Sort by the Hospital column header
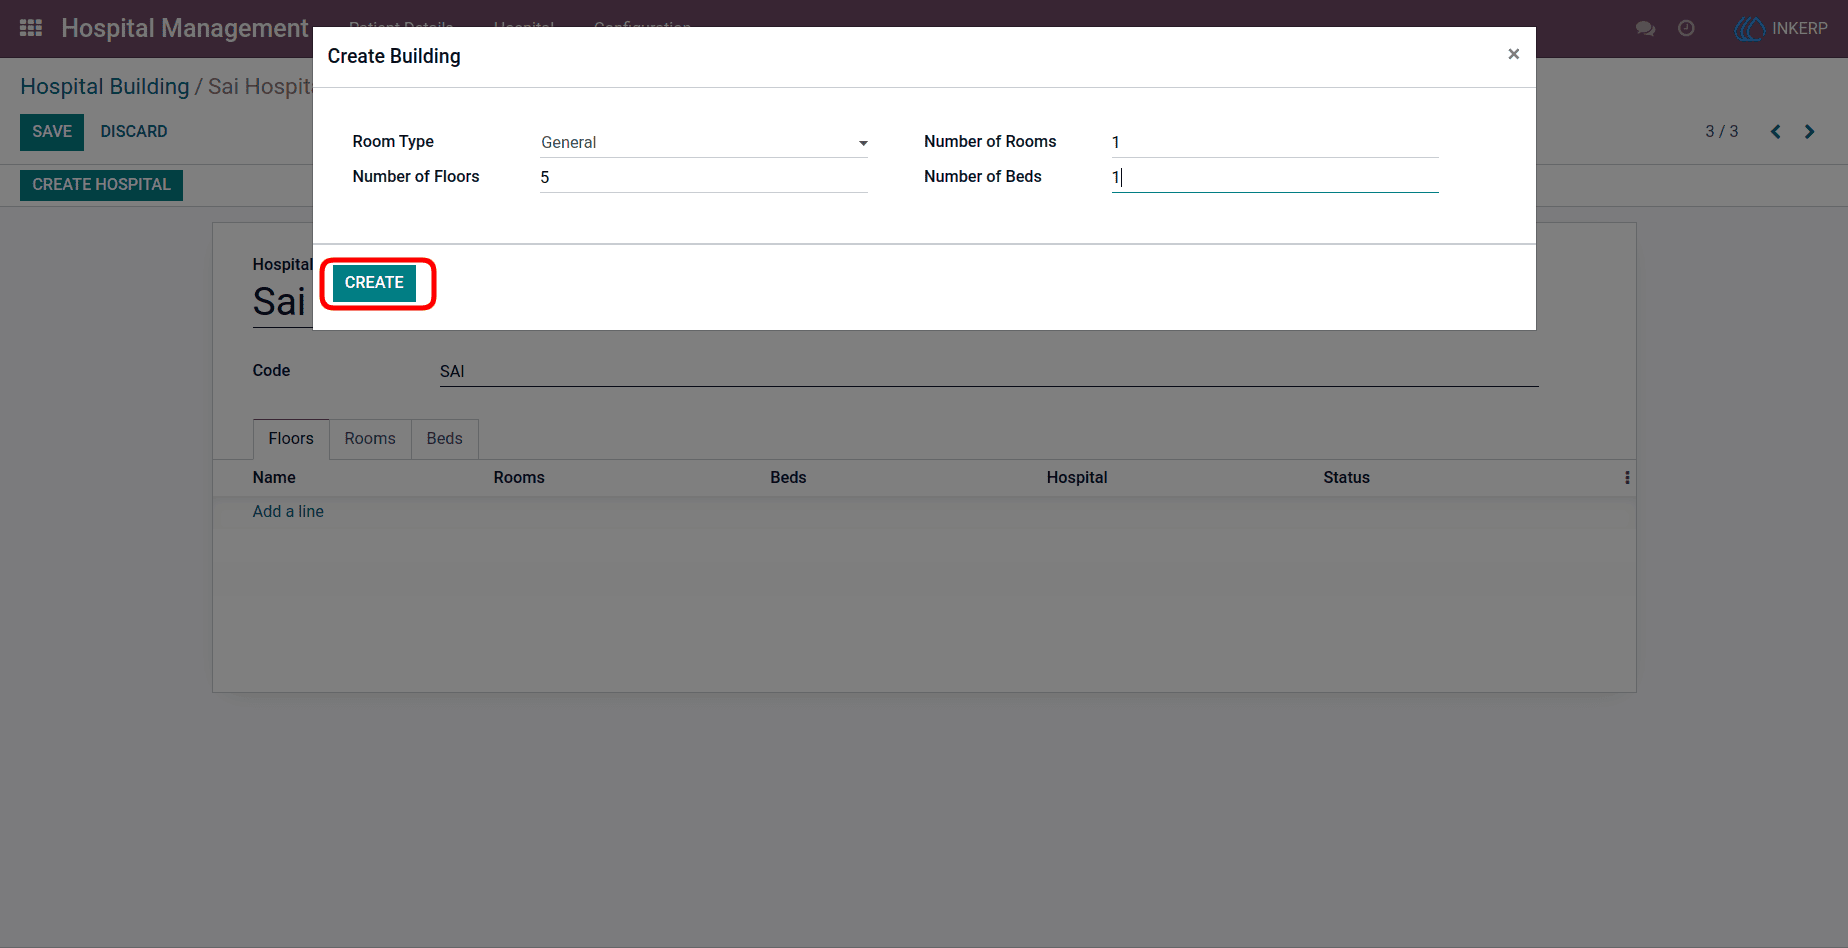The height and width of the screenshot is (948, 1848). click(x=1077, y=478)
